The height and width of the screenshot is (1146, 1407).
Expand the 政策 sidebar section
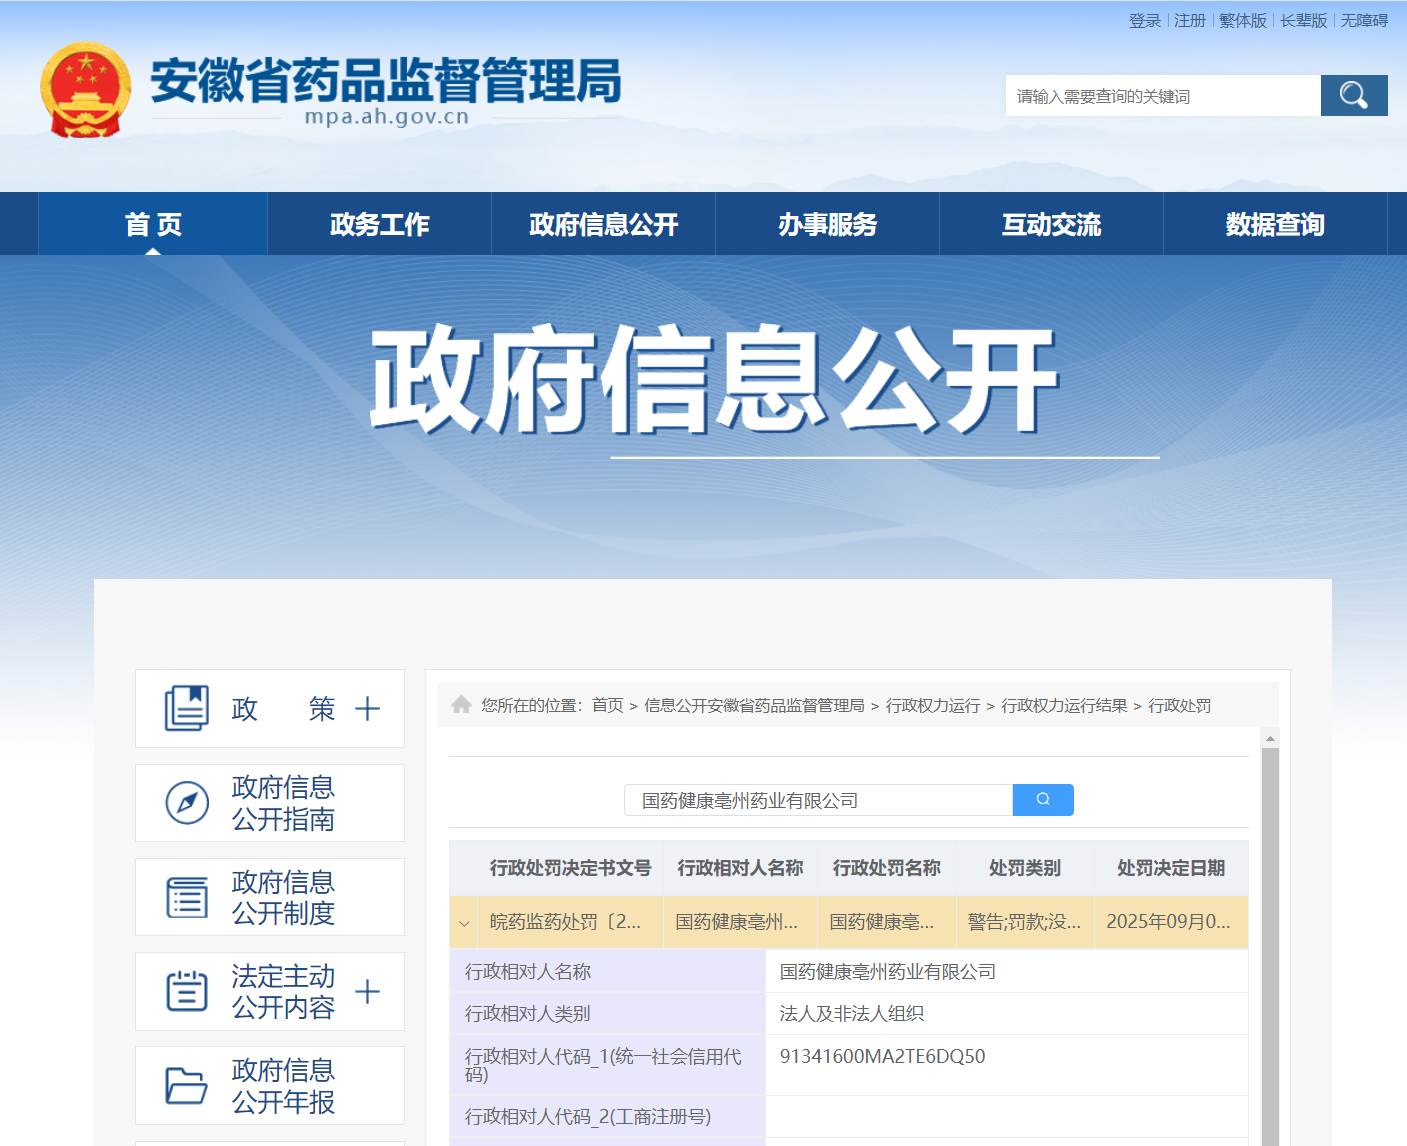coord(368,709)
